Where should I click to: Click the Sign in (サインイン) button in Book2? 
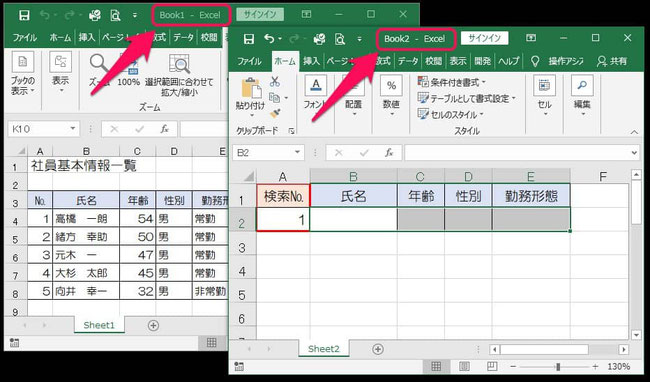[484, 38]
